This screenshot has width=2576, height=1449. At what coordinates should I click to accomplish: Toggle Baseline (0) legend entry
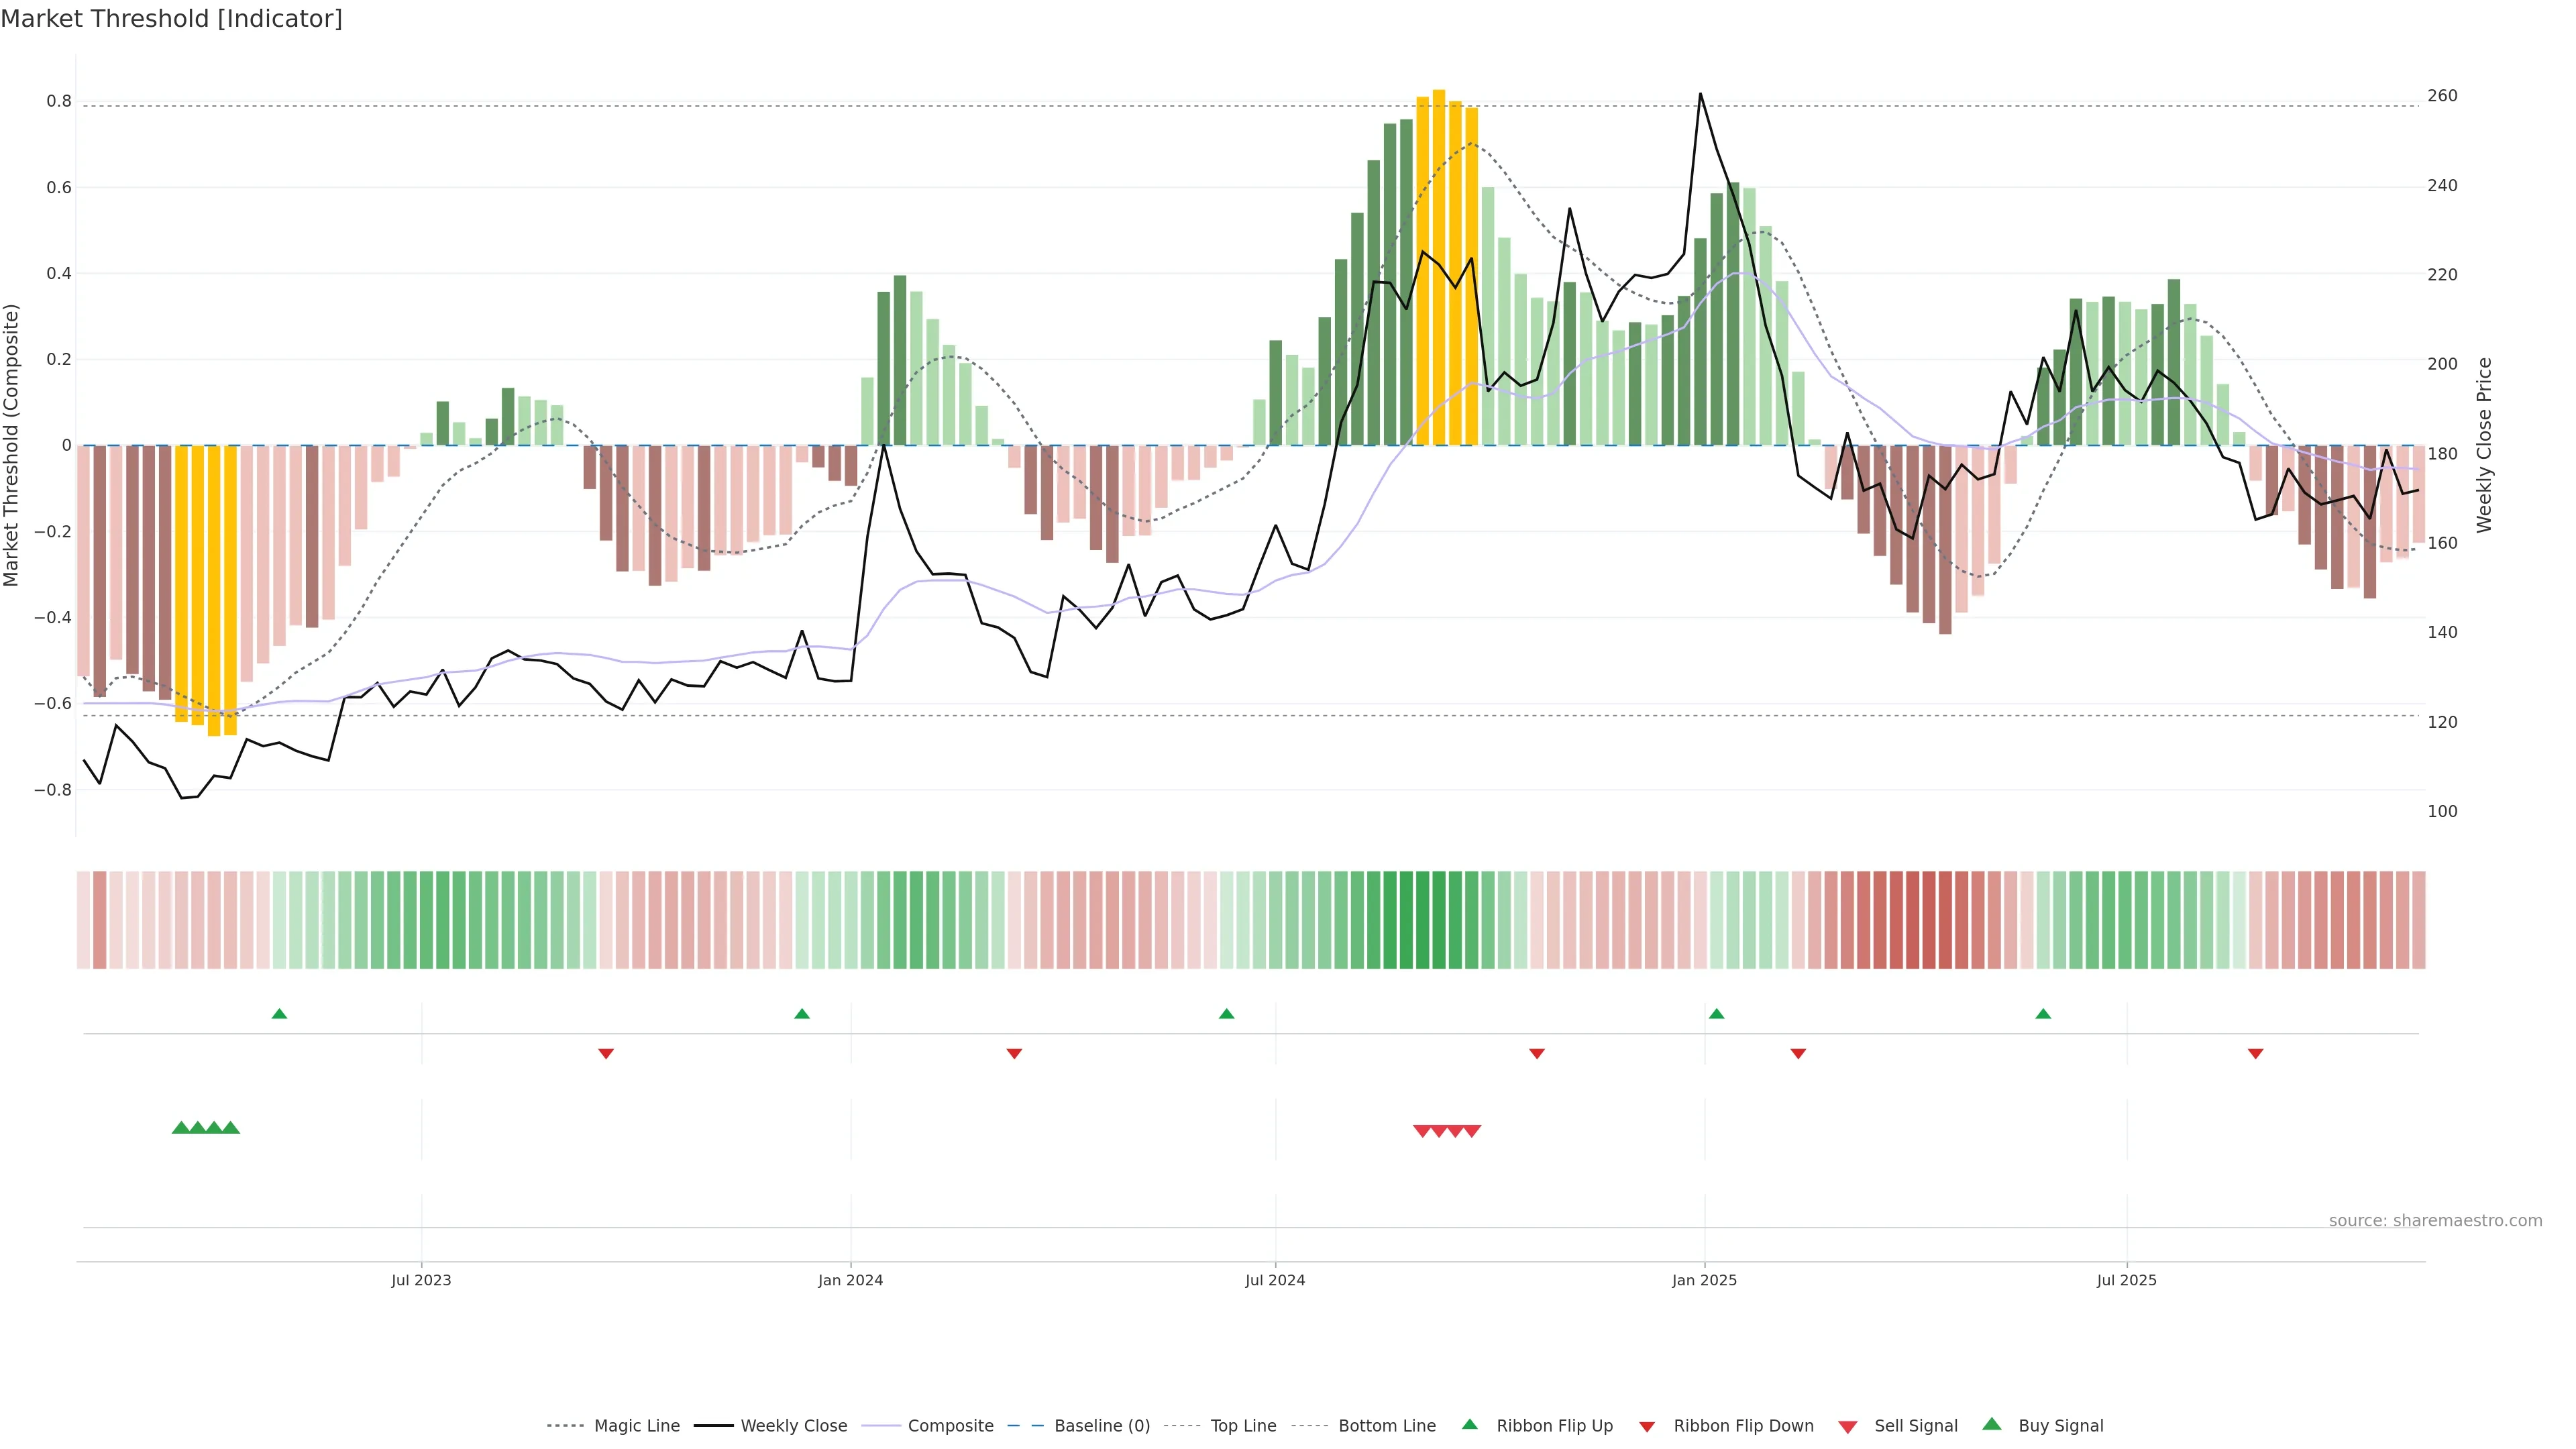tap(1102, 1426)
